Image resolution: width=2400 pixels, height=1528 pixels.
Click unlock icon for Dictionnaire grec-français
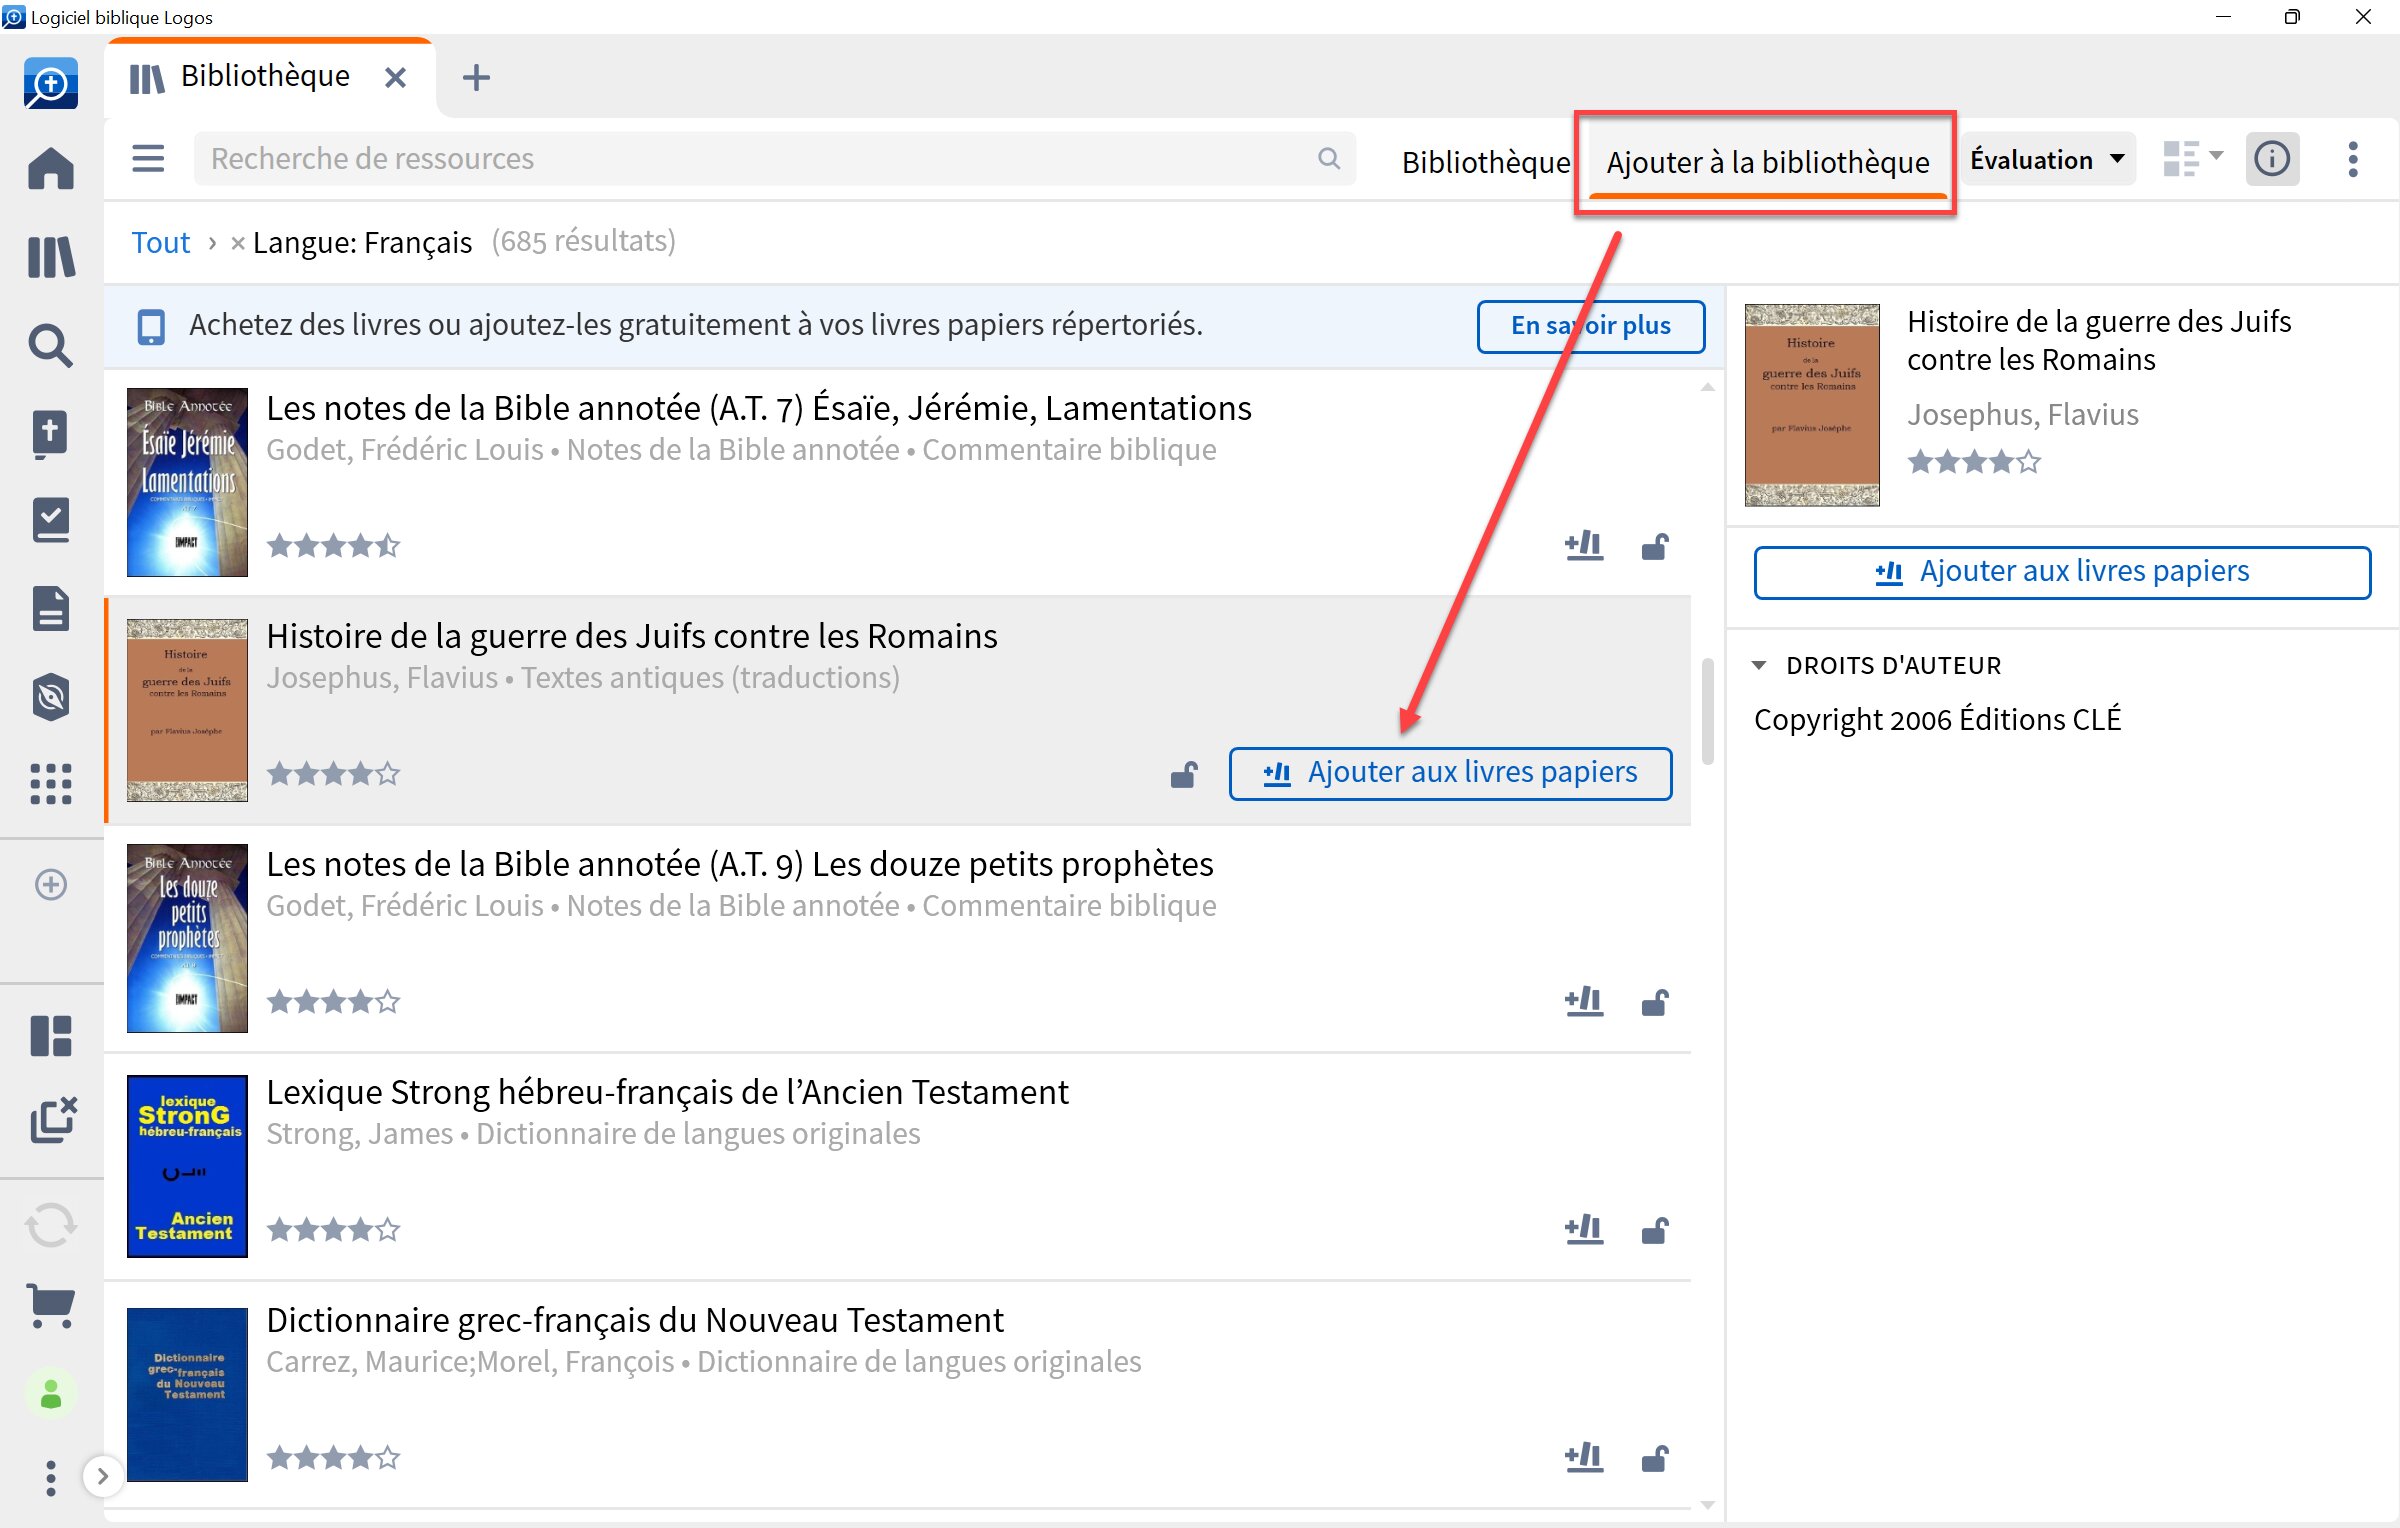pyautogui.click(x=1655, y=1458)
